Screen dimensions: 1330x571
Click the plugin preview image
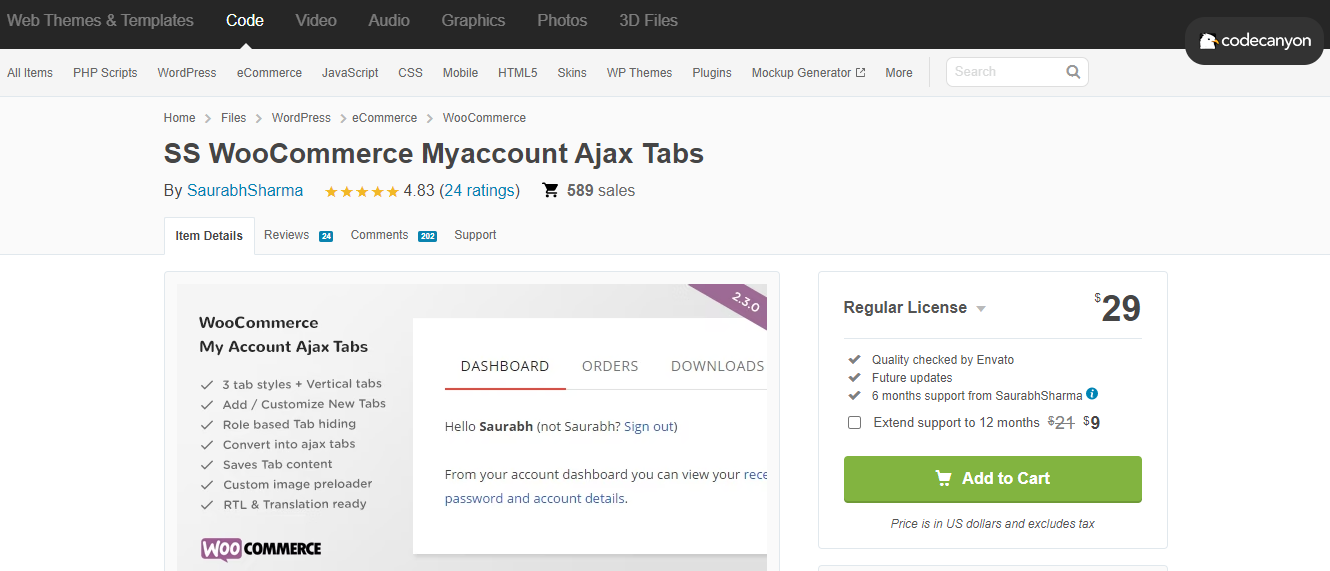(x=472, y=427)
